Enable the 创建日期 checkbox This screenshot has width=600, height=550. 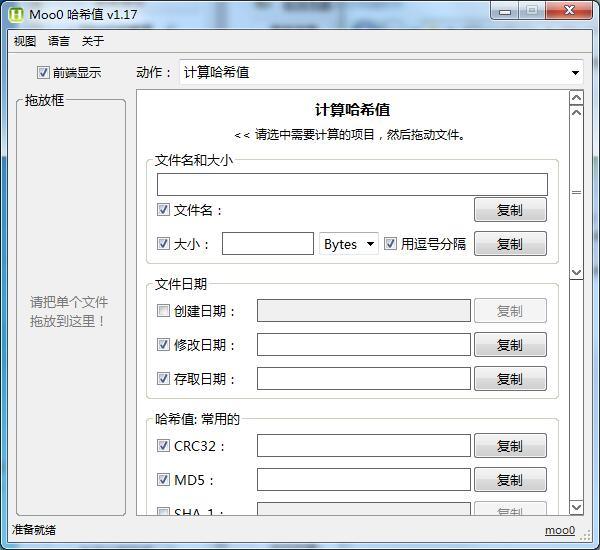coord(163,311)
